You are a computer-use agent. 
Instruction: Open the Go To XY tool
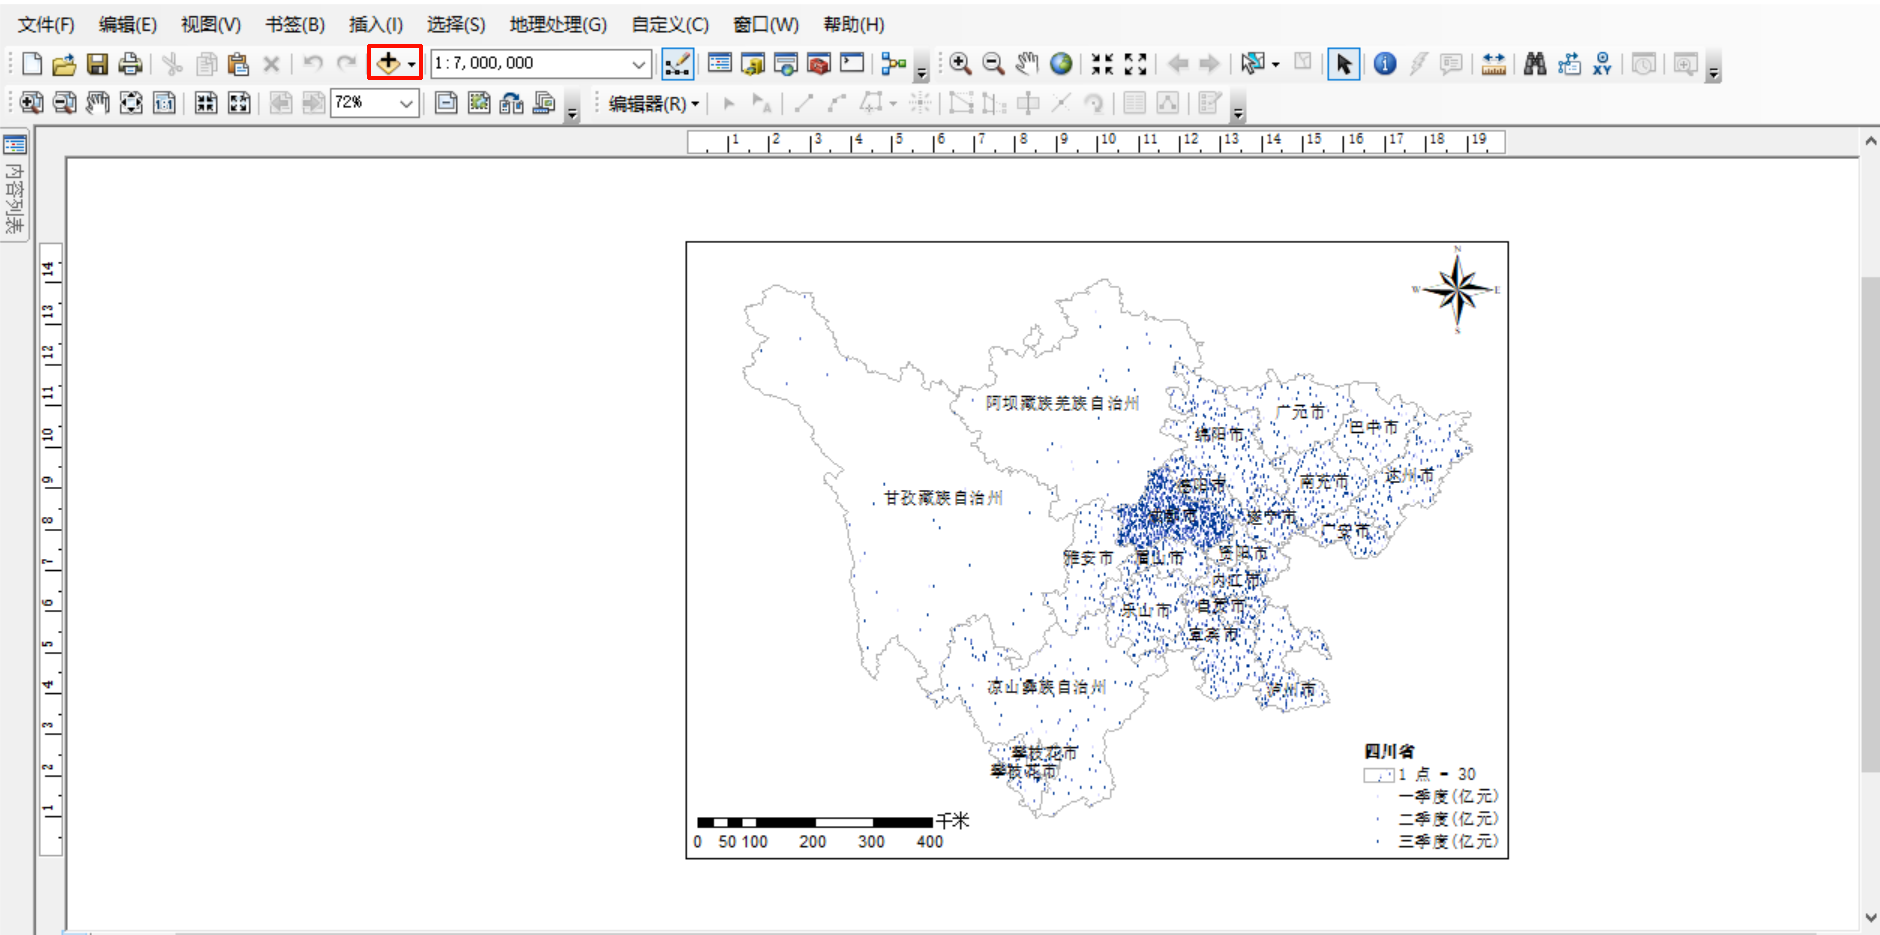click(x=1603, y=63)
